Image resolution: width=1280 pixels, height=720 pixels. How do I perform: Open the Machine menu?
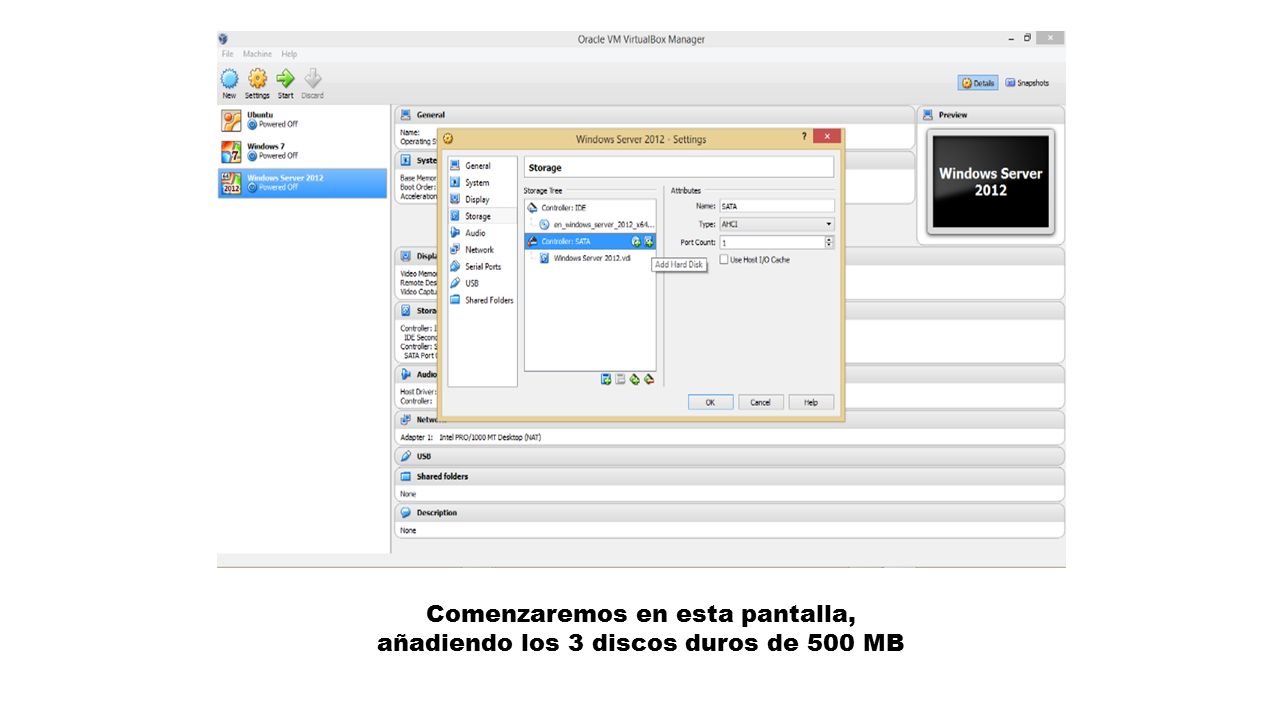257,54
